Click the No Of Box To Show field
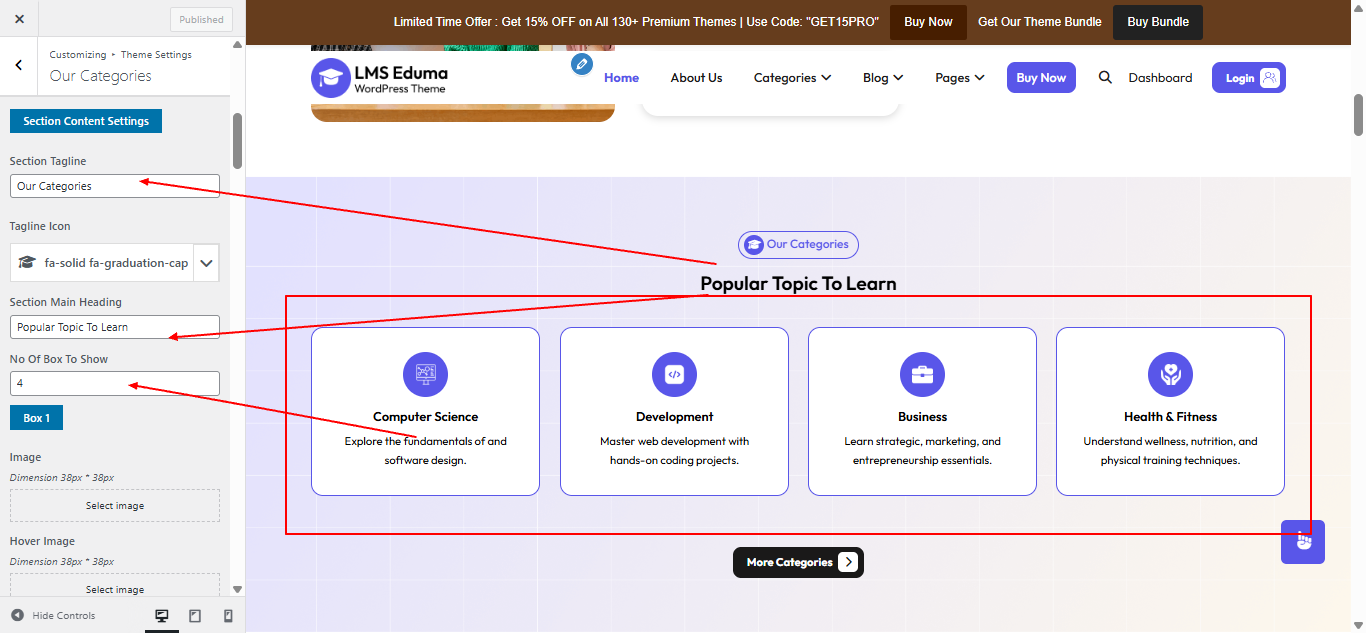The height and width of the screenshot is (633, 1366). 114,383
